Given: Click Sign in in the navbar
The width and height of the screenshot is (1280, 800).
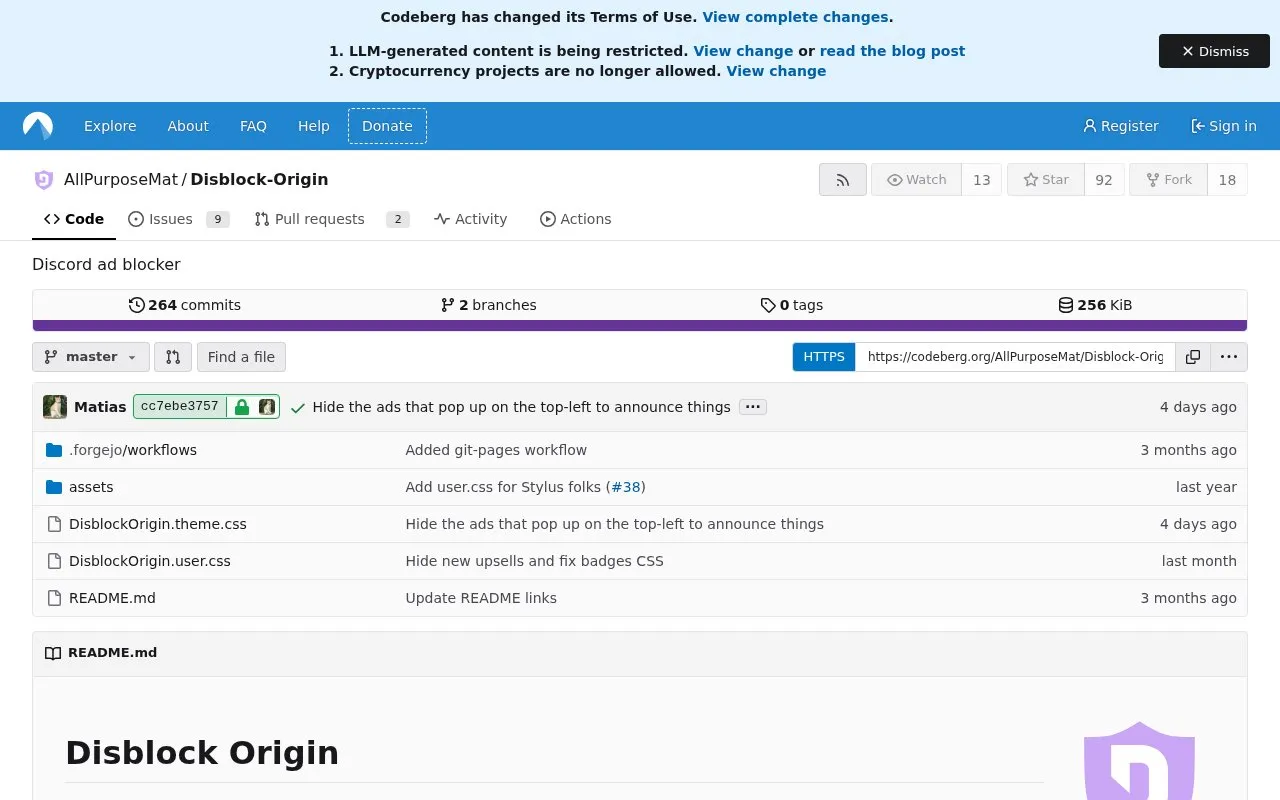Looking at the screenshot, I should 1224,126.
